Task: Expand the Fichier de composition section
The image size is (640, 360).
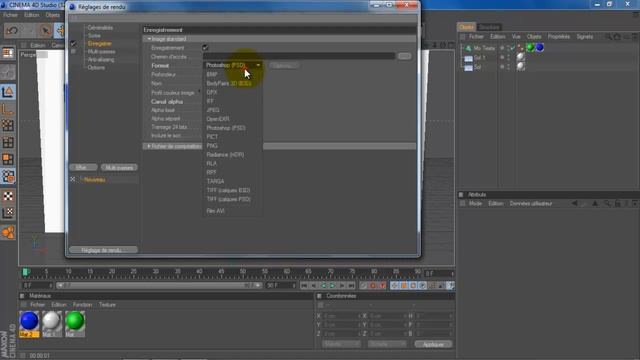Action: tap(149, 146)
